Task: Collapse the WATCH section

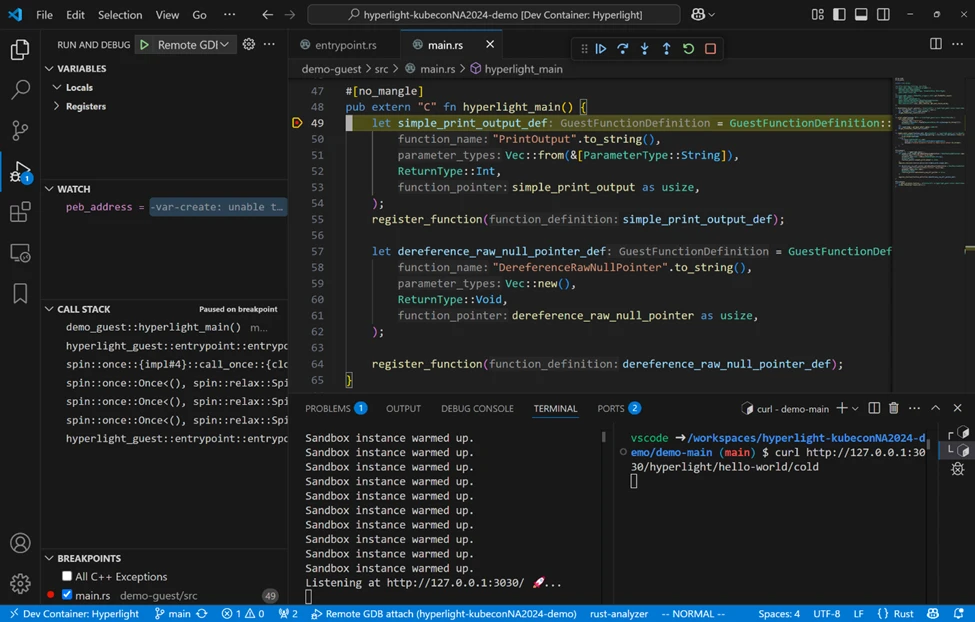Action: 49,188
